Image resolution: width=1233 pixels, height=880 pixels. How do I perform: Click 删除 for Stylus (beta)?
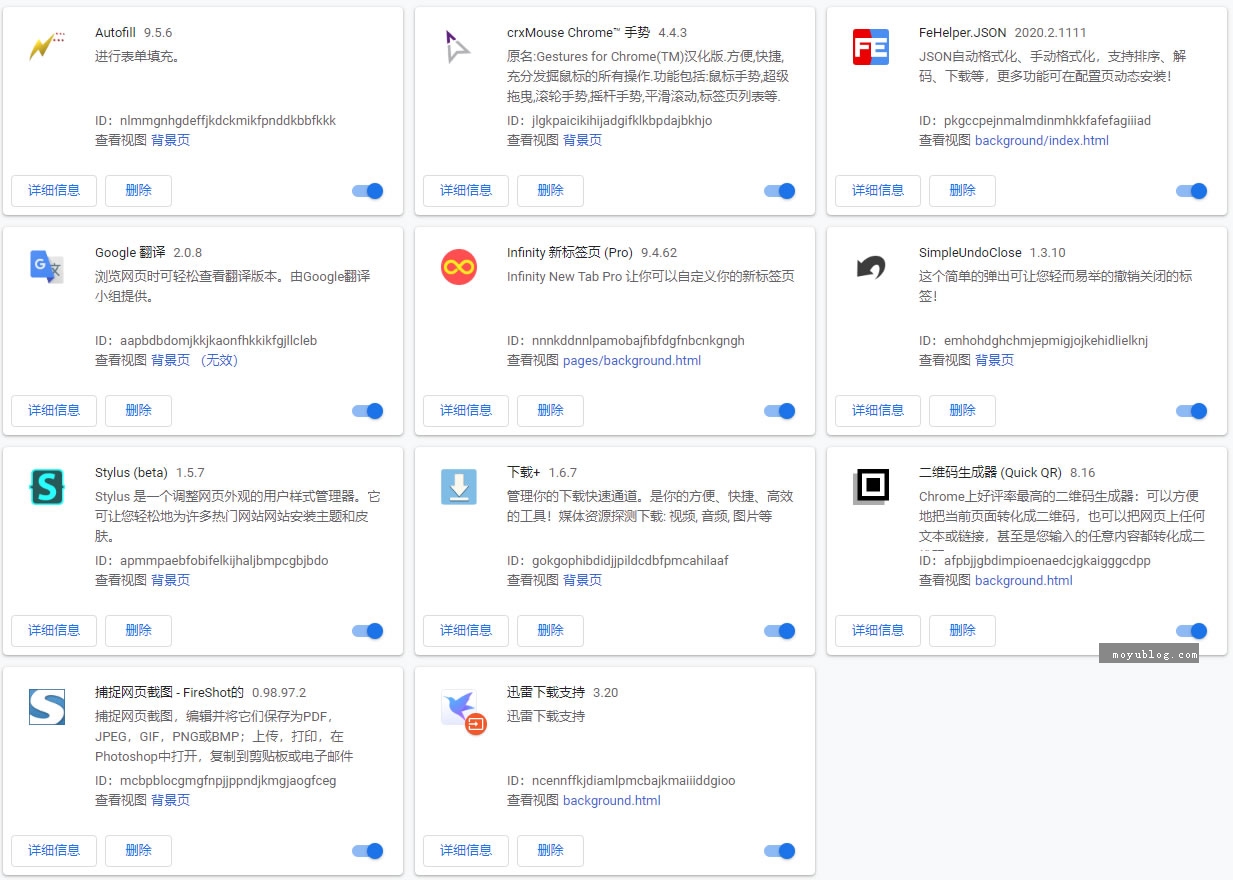(x=138, y=630)
